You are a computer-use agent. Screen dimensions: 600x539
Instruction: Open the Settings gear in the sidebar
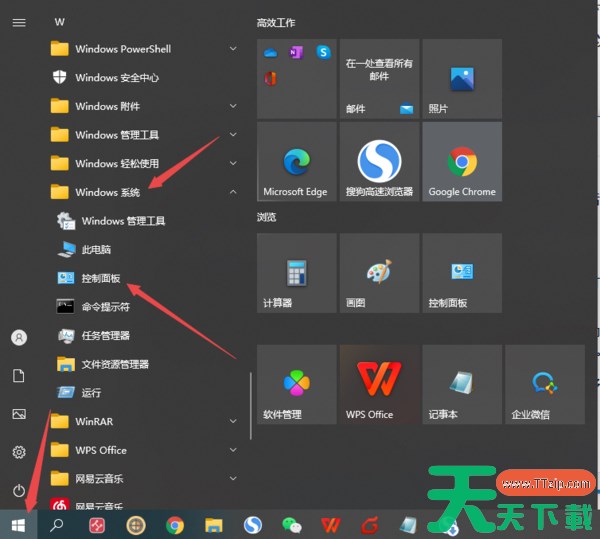tap(18, 452)
